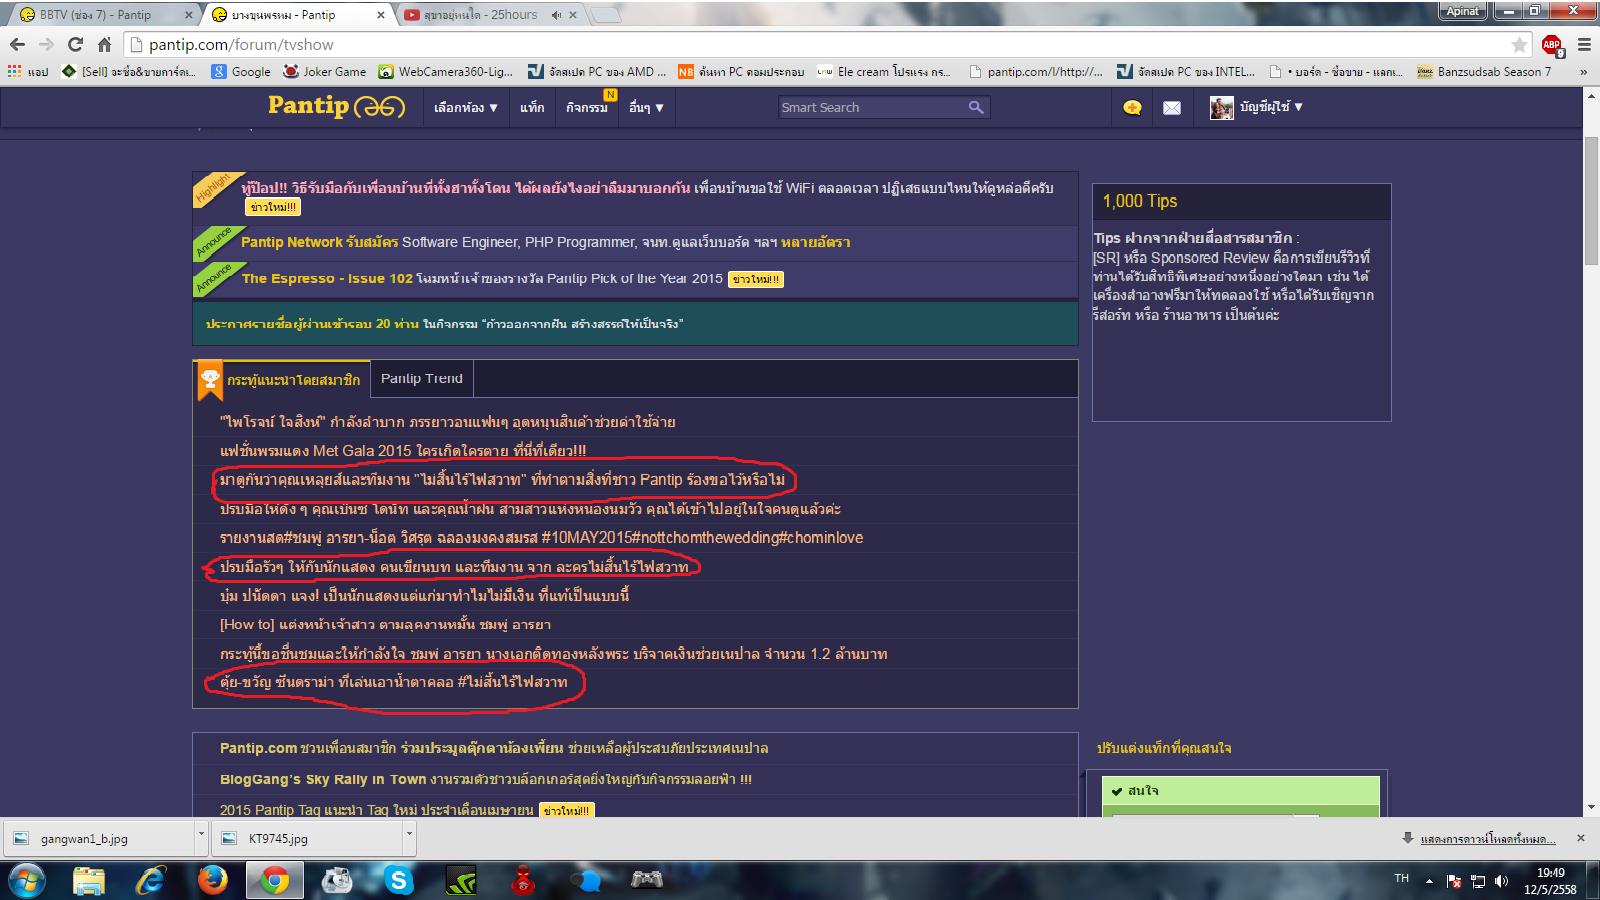Open the ประกาศรายชื่อผู้ผ่านเข้ารอบ 20 ท่าน banner

[444, 324]
